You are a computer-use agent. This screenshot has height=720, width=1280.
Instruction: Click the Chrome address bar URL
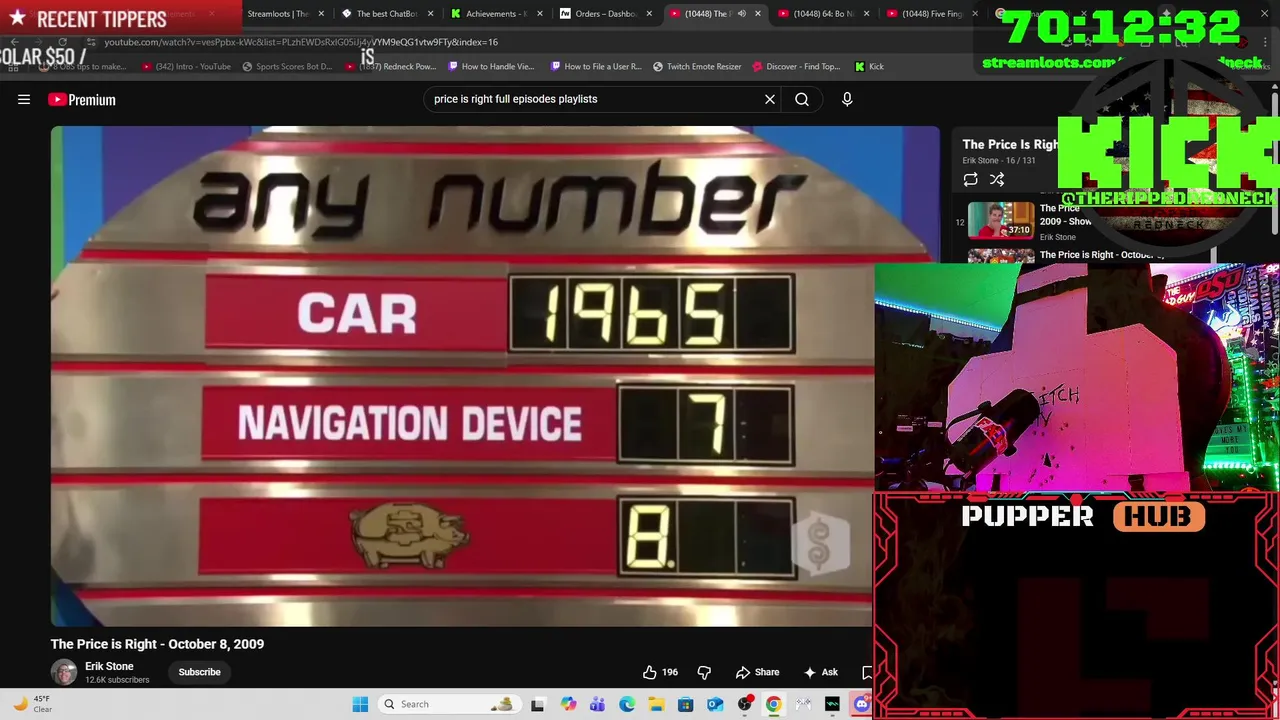coord(300,42)
